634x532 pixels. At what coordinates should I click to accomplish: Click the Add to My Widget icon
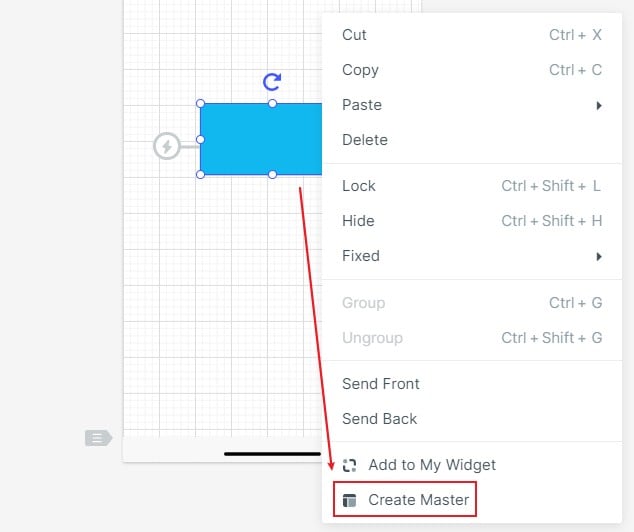[x=349, y=465]
